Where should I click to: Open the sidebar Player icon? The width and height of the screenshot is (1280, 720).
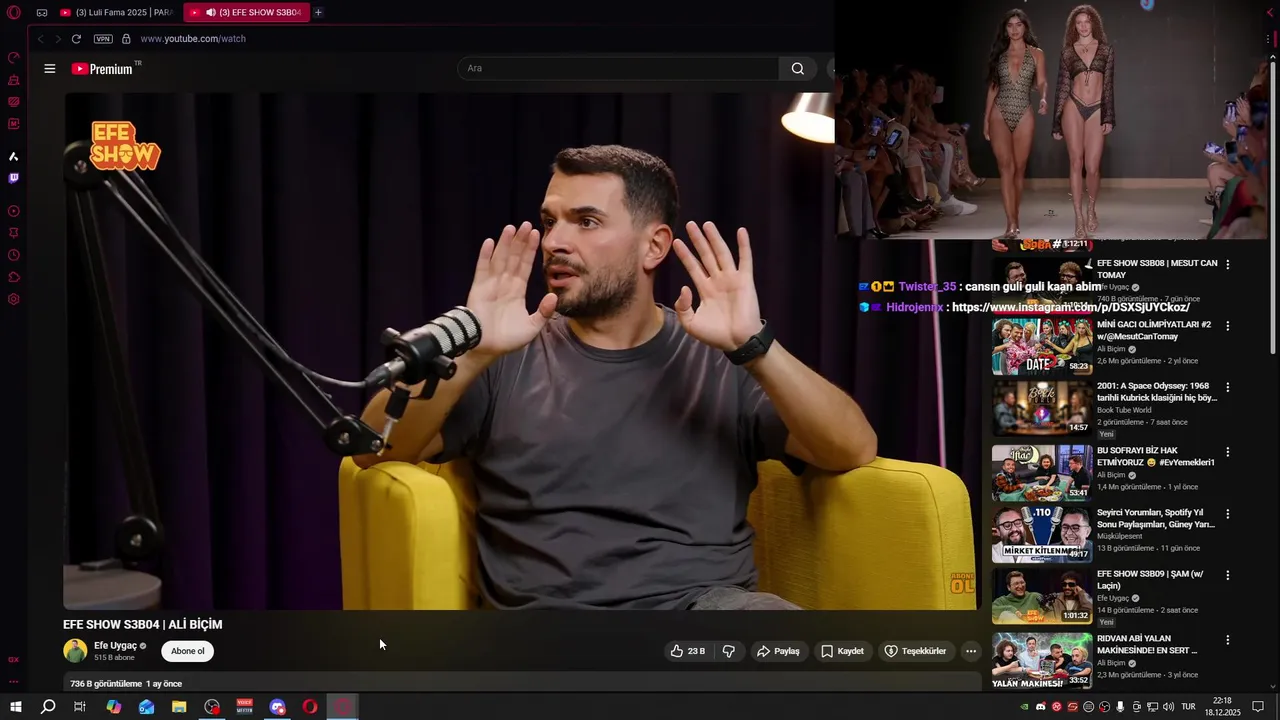coord(14,211)
